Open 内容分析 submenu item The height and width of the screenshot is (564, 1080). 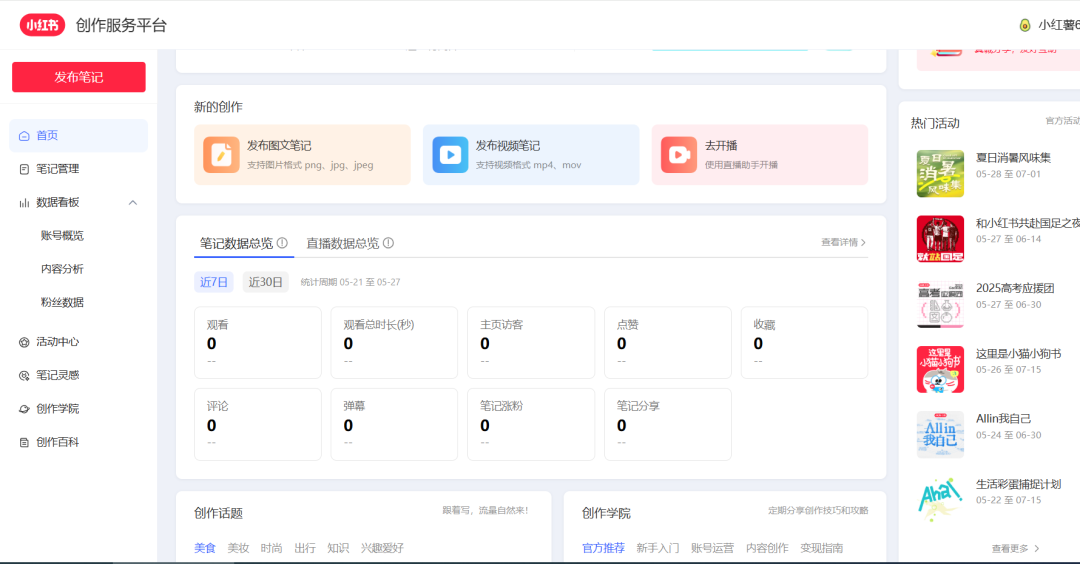(62, 269)
